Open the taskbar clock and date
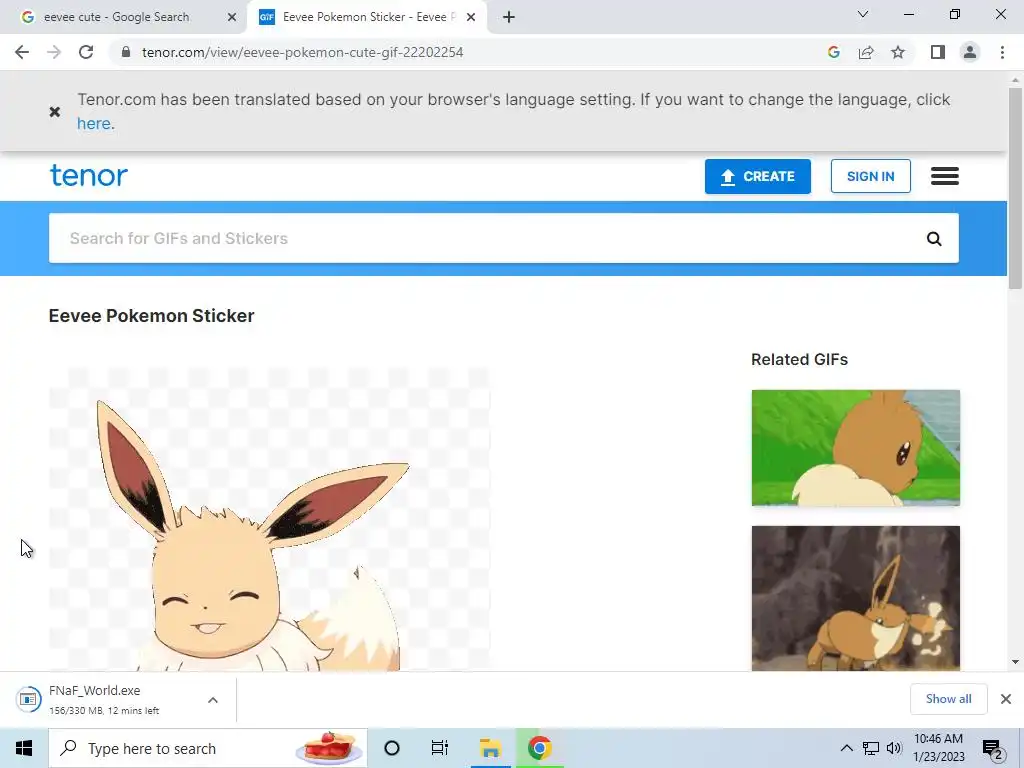 pyautogui.click(x=938, y=748)
